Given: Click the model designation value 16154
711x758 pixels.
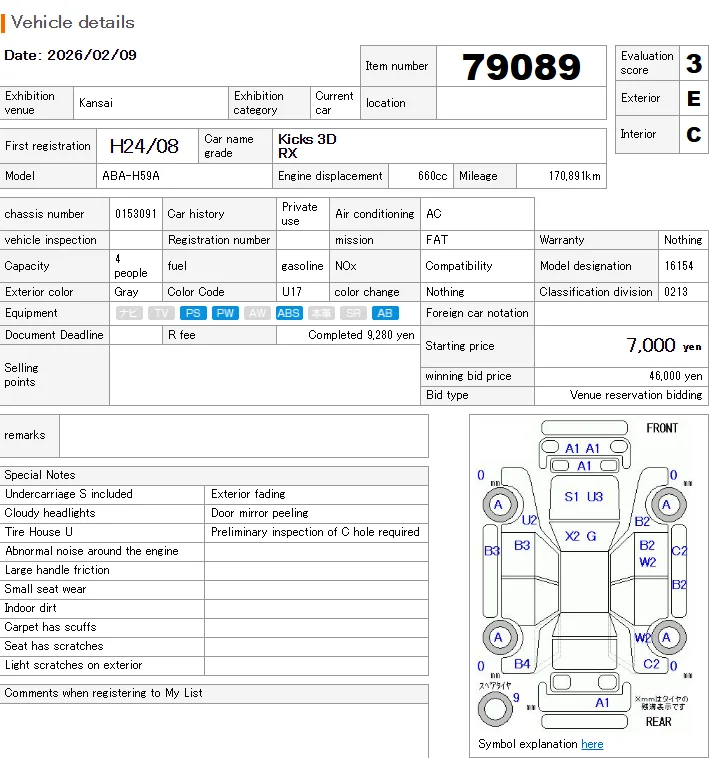Looking at the screenshot, I should 679,266.
